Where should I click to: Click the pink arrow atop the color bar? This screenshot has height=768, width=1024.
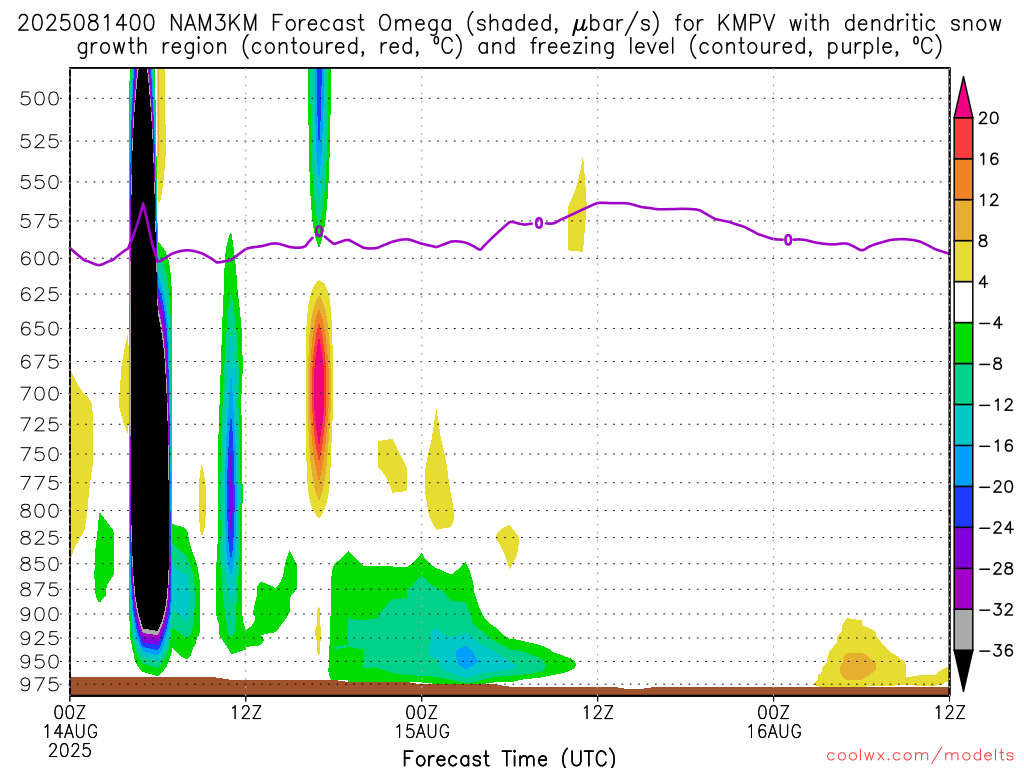963,99
